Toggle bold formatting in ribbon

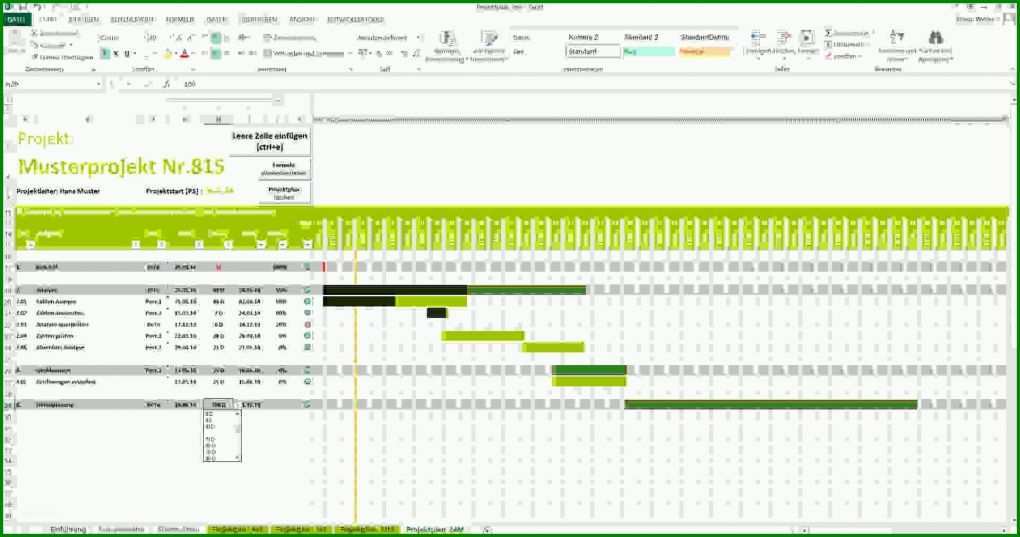coord(104,53)
